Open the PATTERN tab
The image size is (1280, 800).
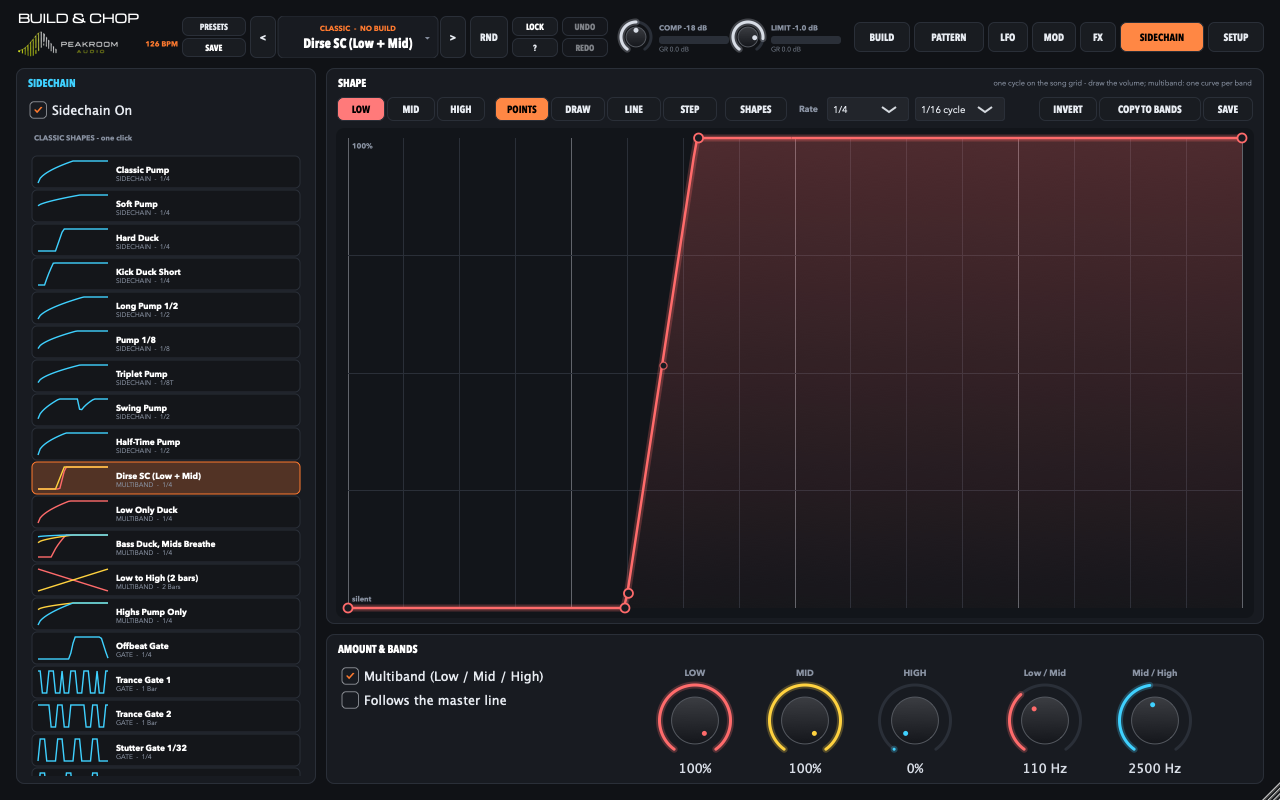click(x=948, y=37)
